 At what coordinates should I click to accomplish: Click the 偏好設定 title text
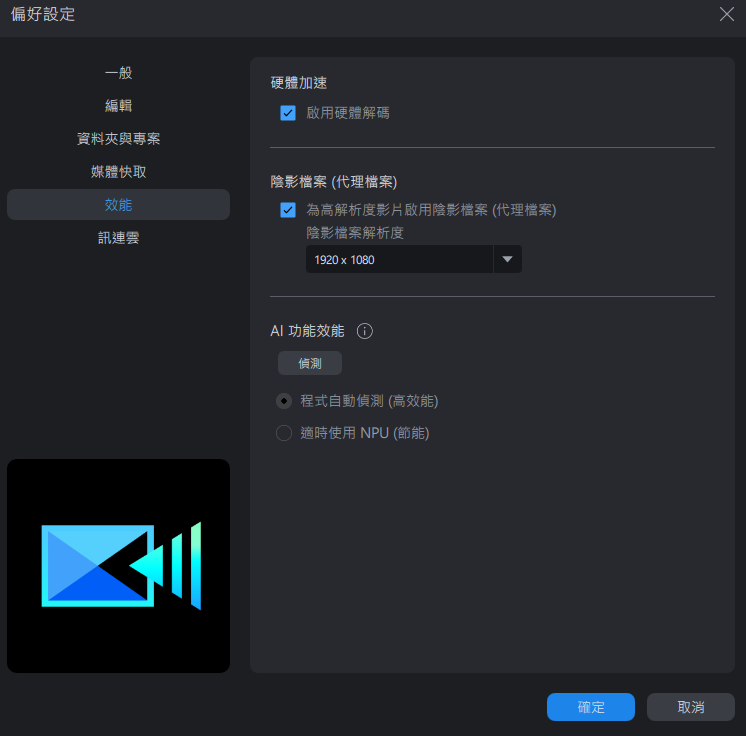pyautogui.click(x=43, y=14)
